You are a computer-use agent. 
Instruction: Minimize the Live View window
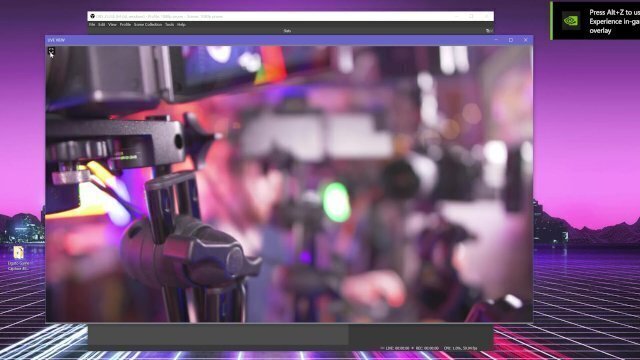click(x=496, y=40)
